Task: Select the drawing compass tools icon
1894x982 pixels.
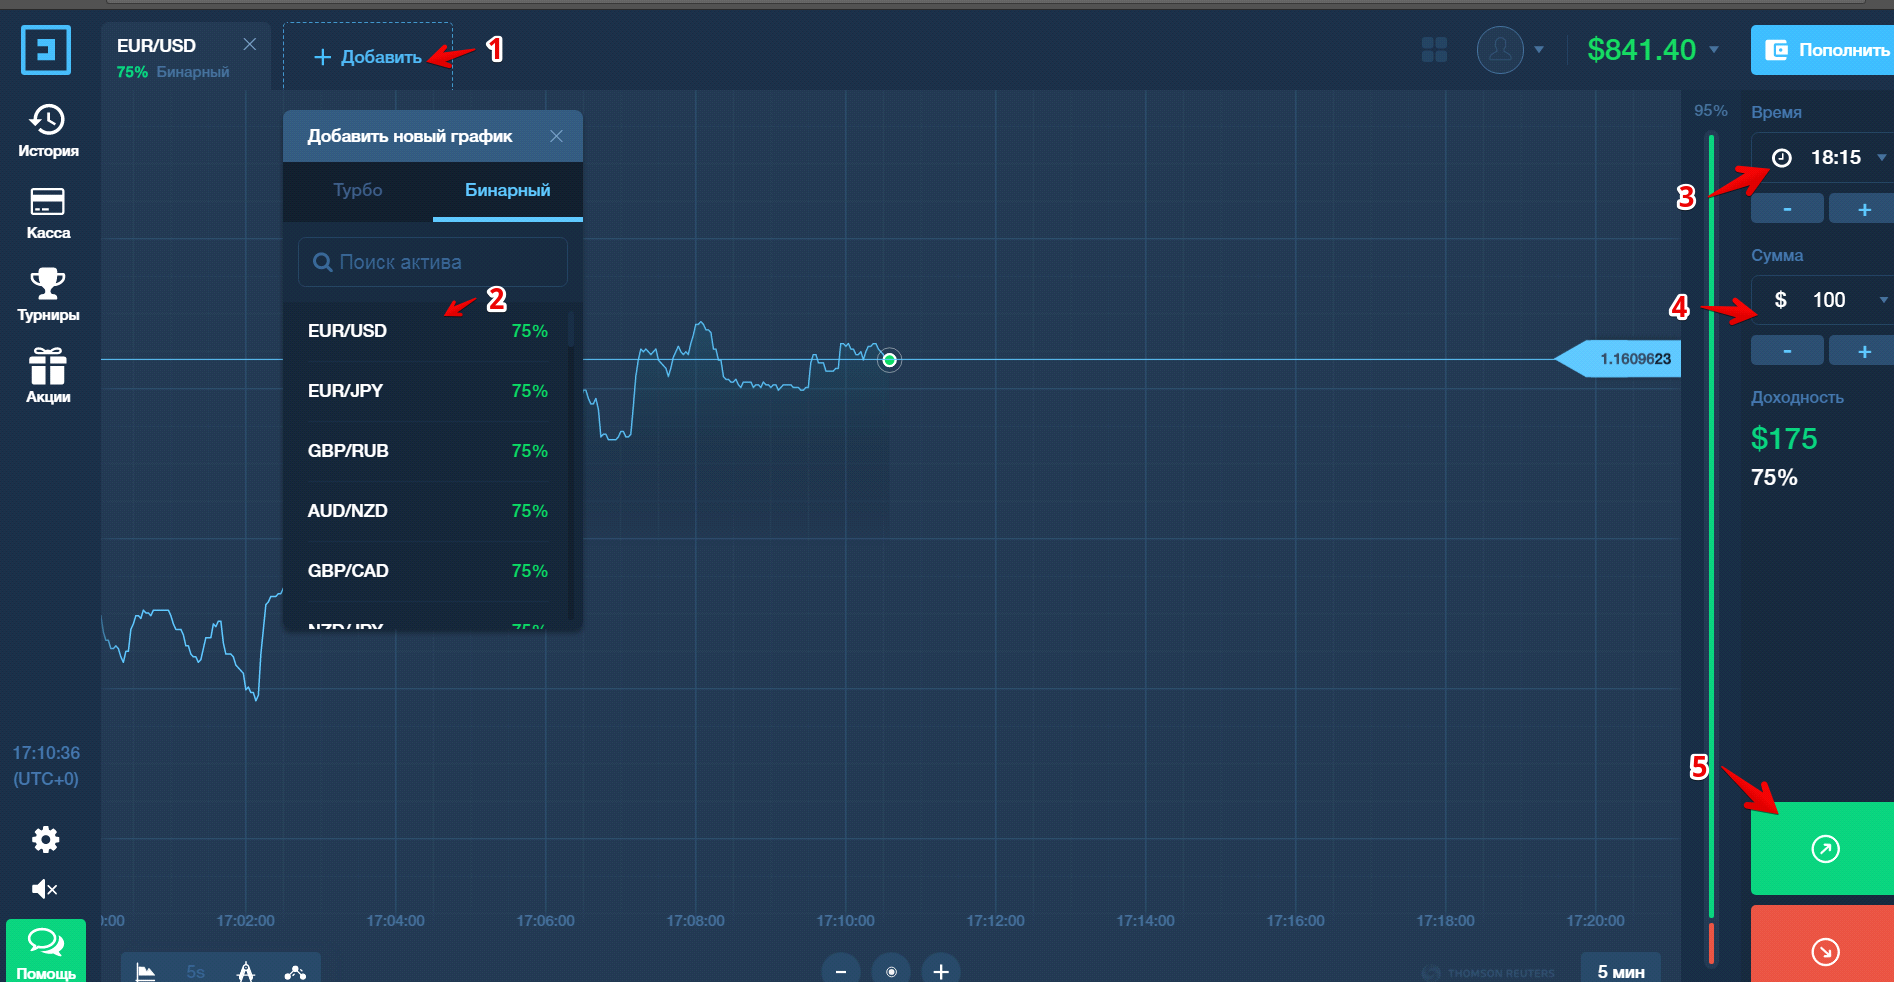Action: click(x=246, y=971)
